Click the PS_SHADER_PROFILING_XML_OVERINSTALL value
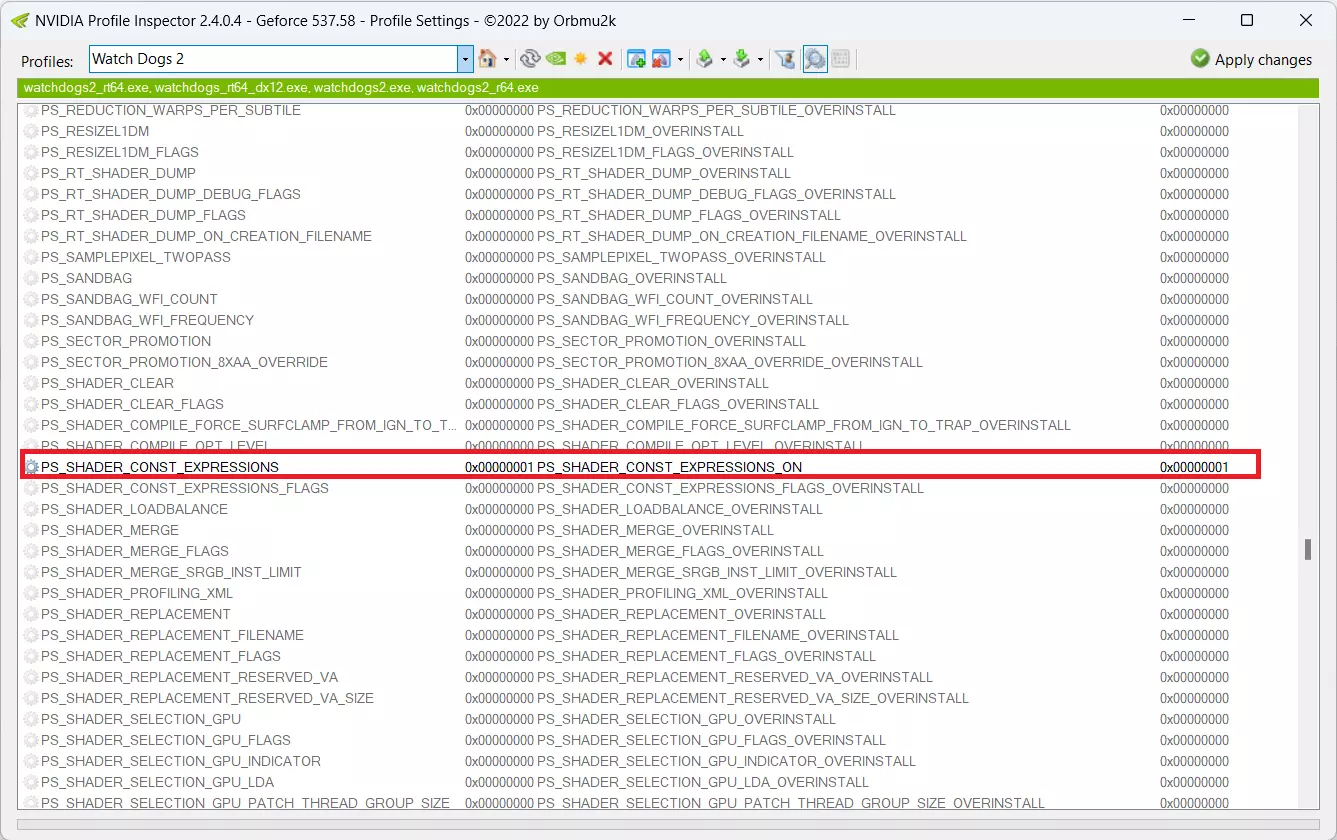Viewport: 1337px width, 840px height. pyautogui.click(x=682, y=593)
